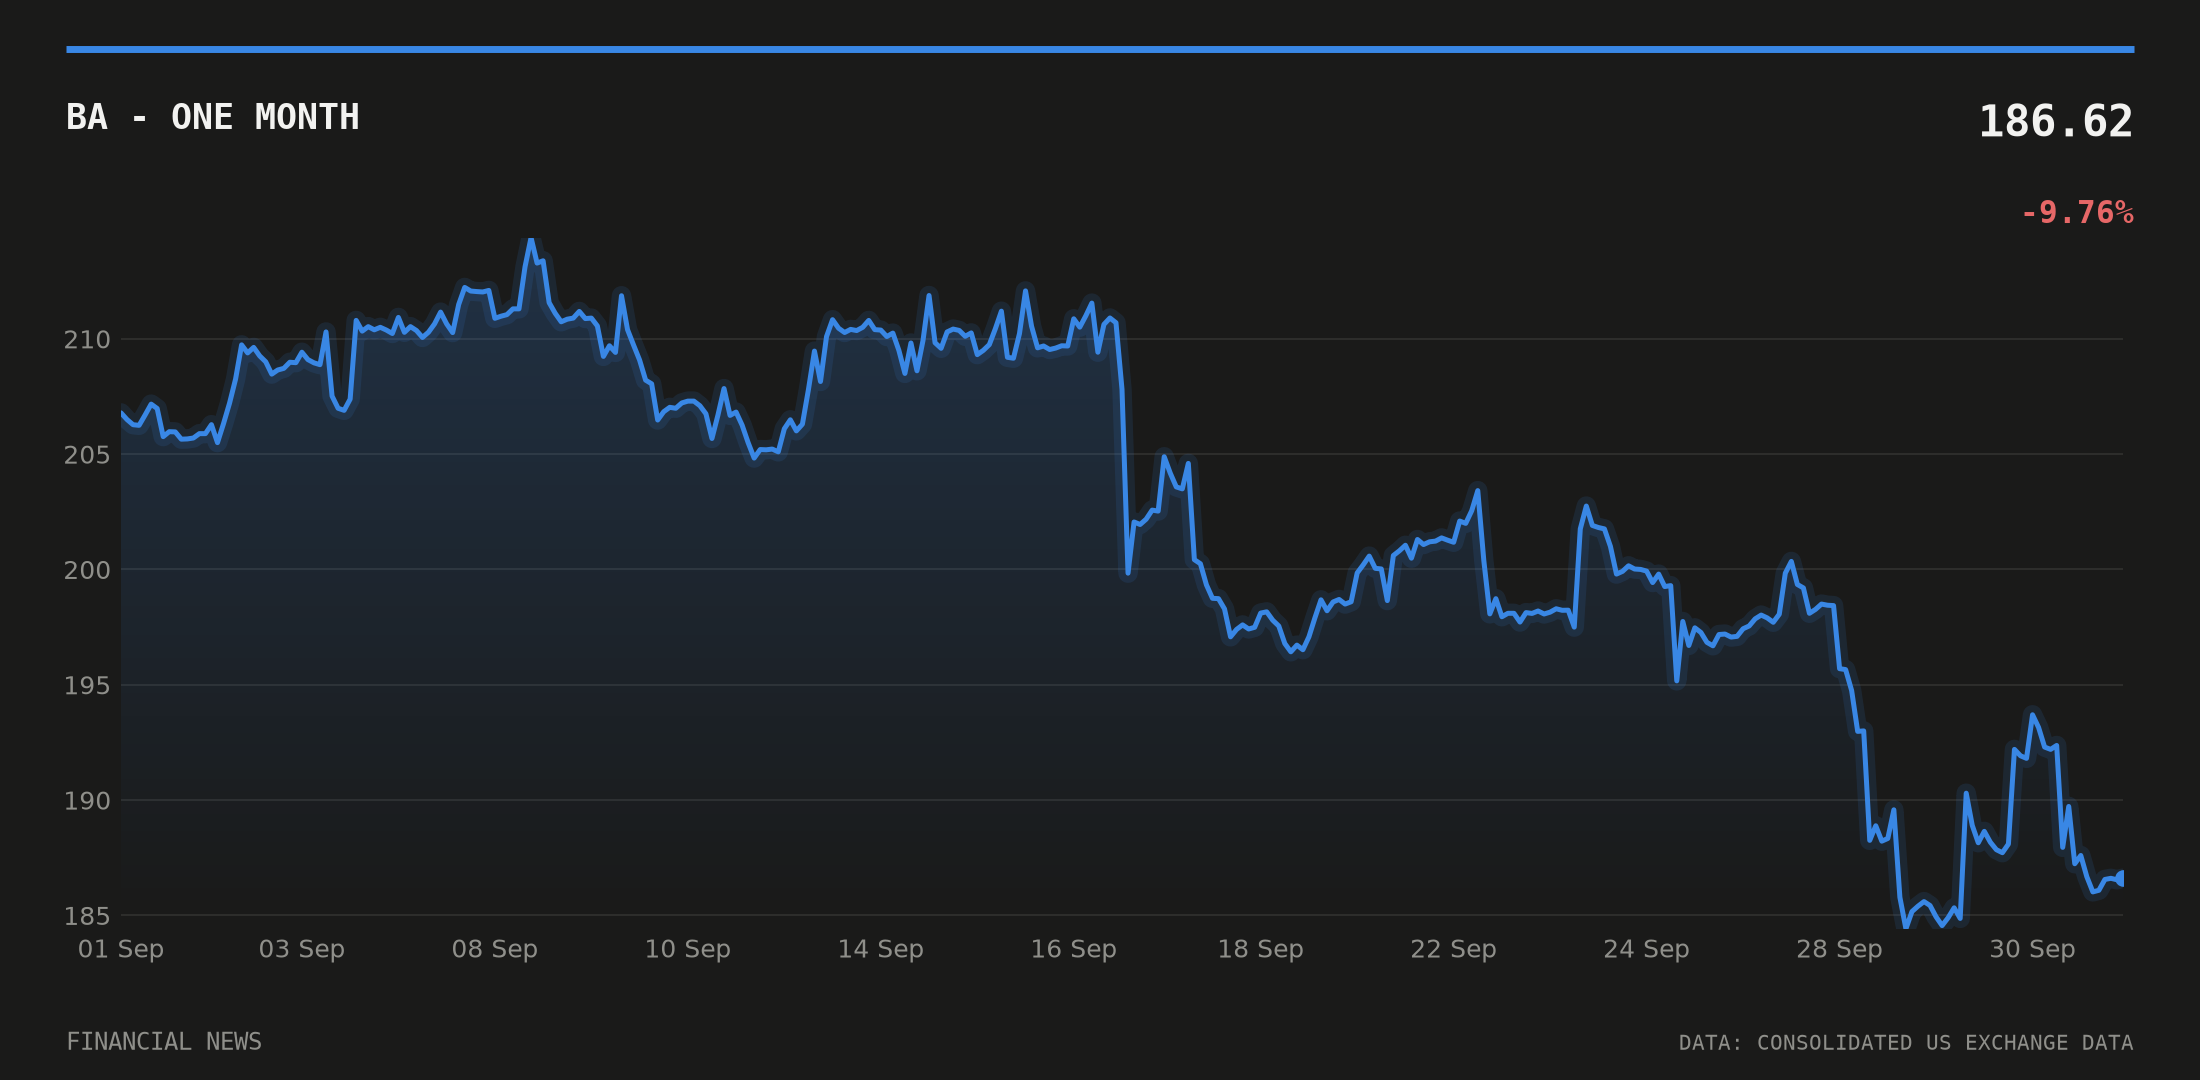Click the 205 y-axis label
The image size is (2200, 1080).
pos(87,455)
